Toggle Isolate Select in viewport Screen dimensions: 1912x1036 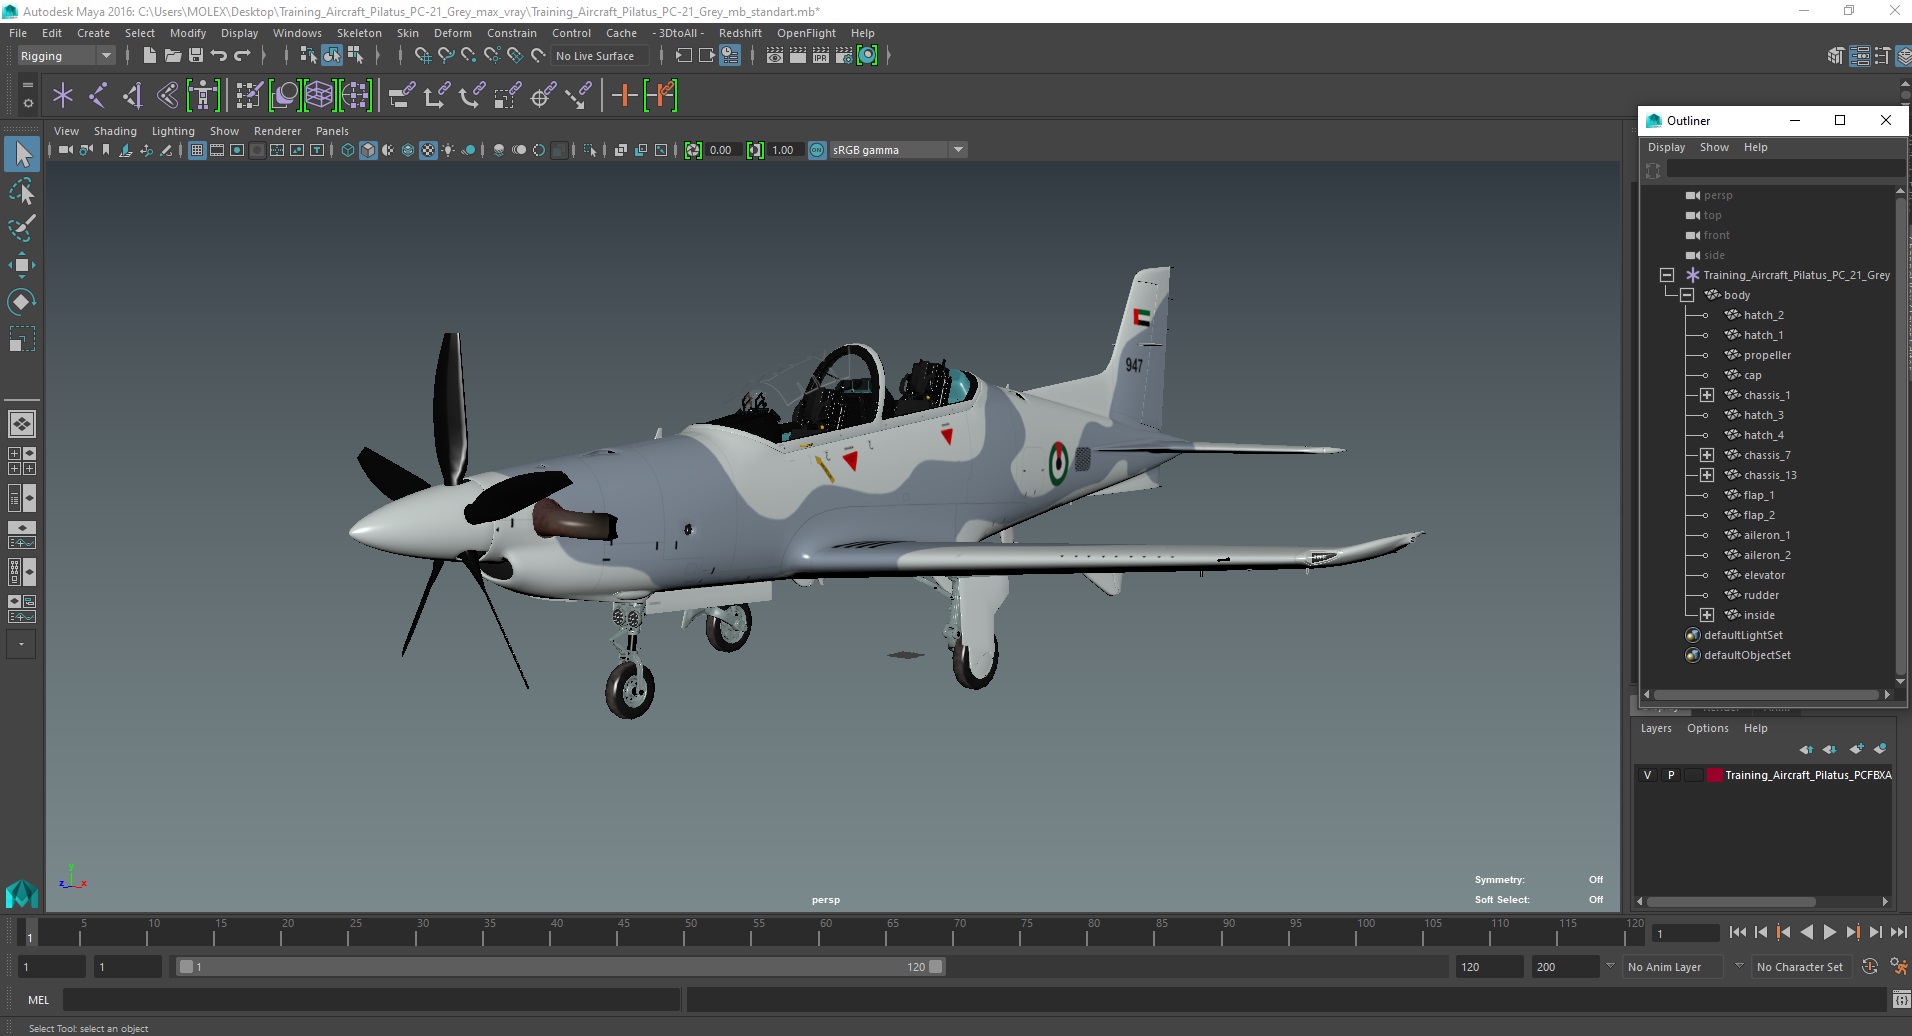[x=590, y=150]
